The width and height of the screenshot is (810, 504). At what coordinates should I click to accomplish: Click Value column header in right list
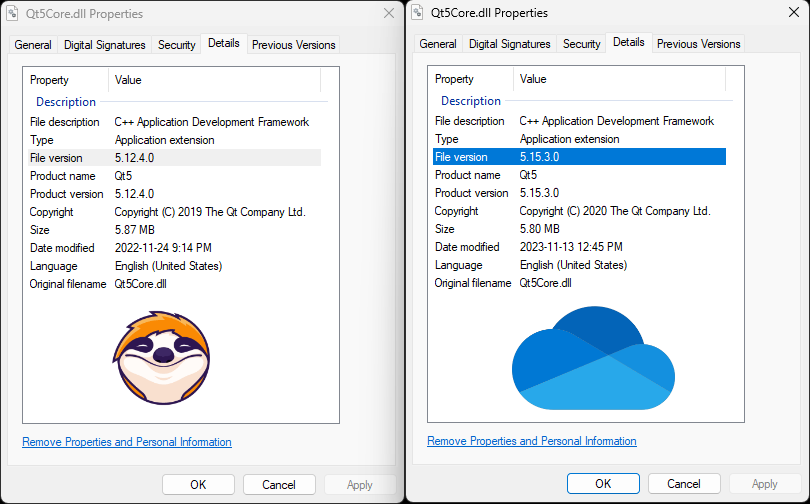534,78
